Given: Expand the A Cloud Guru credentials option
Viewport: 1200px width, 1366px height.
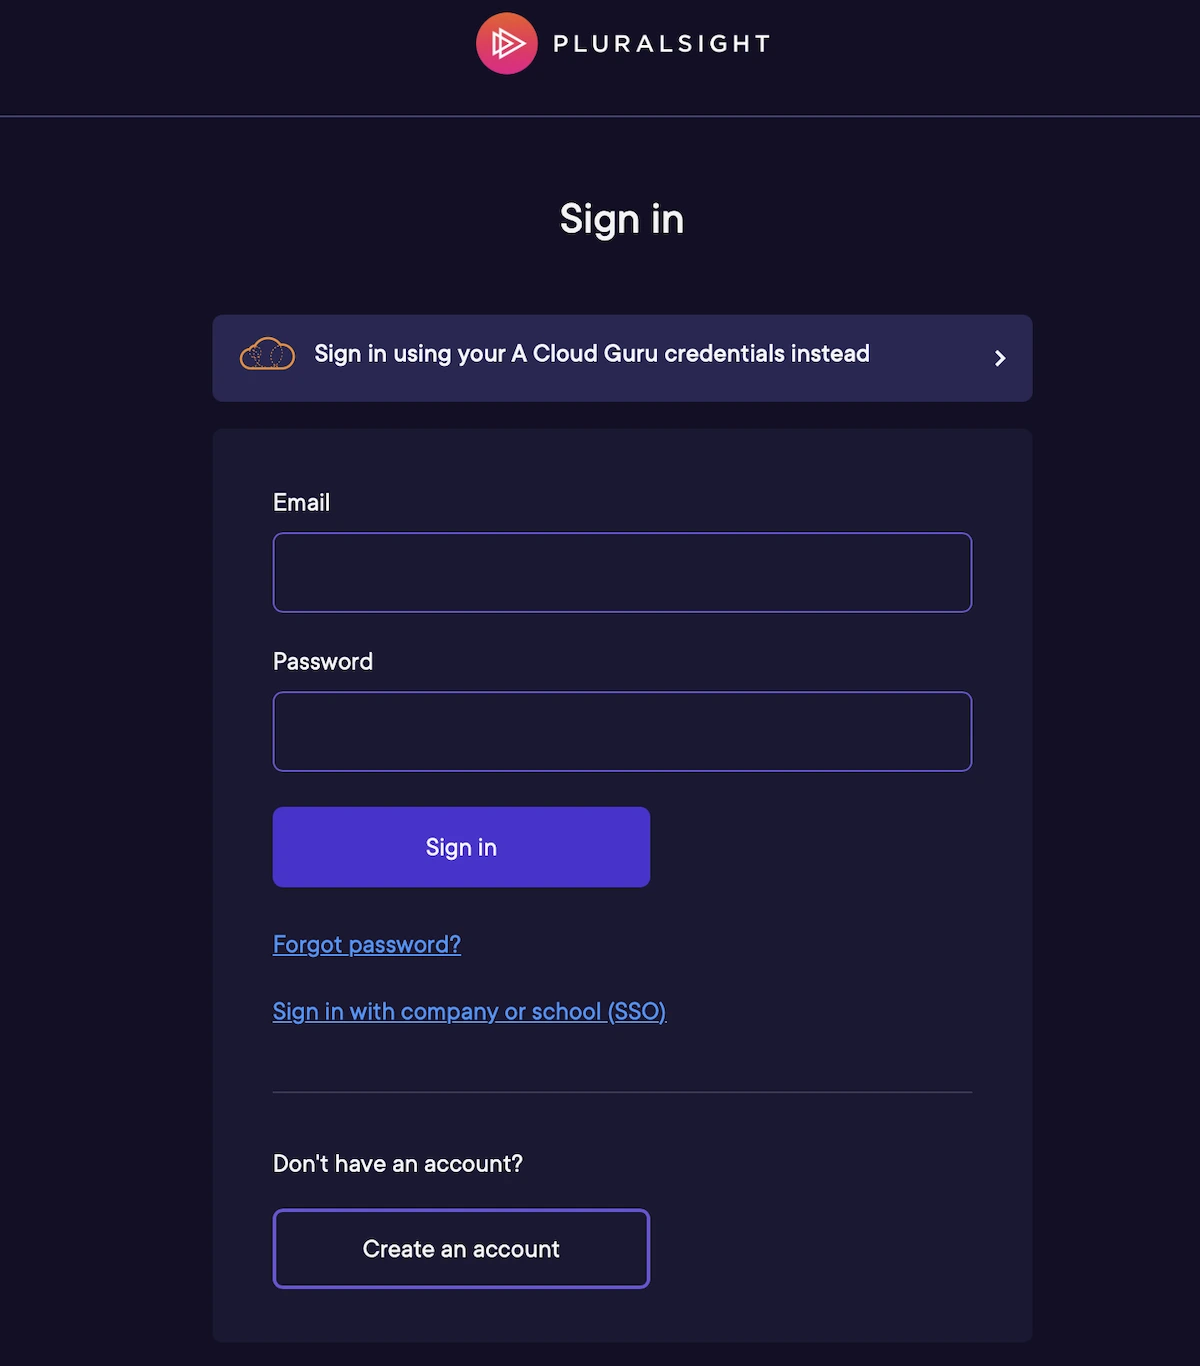Looking at the screenshot, I should coord(622,358).
